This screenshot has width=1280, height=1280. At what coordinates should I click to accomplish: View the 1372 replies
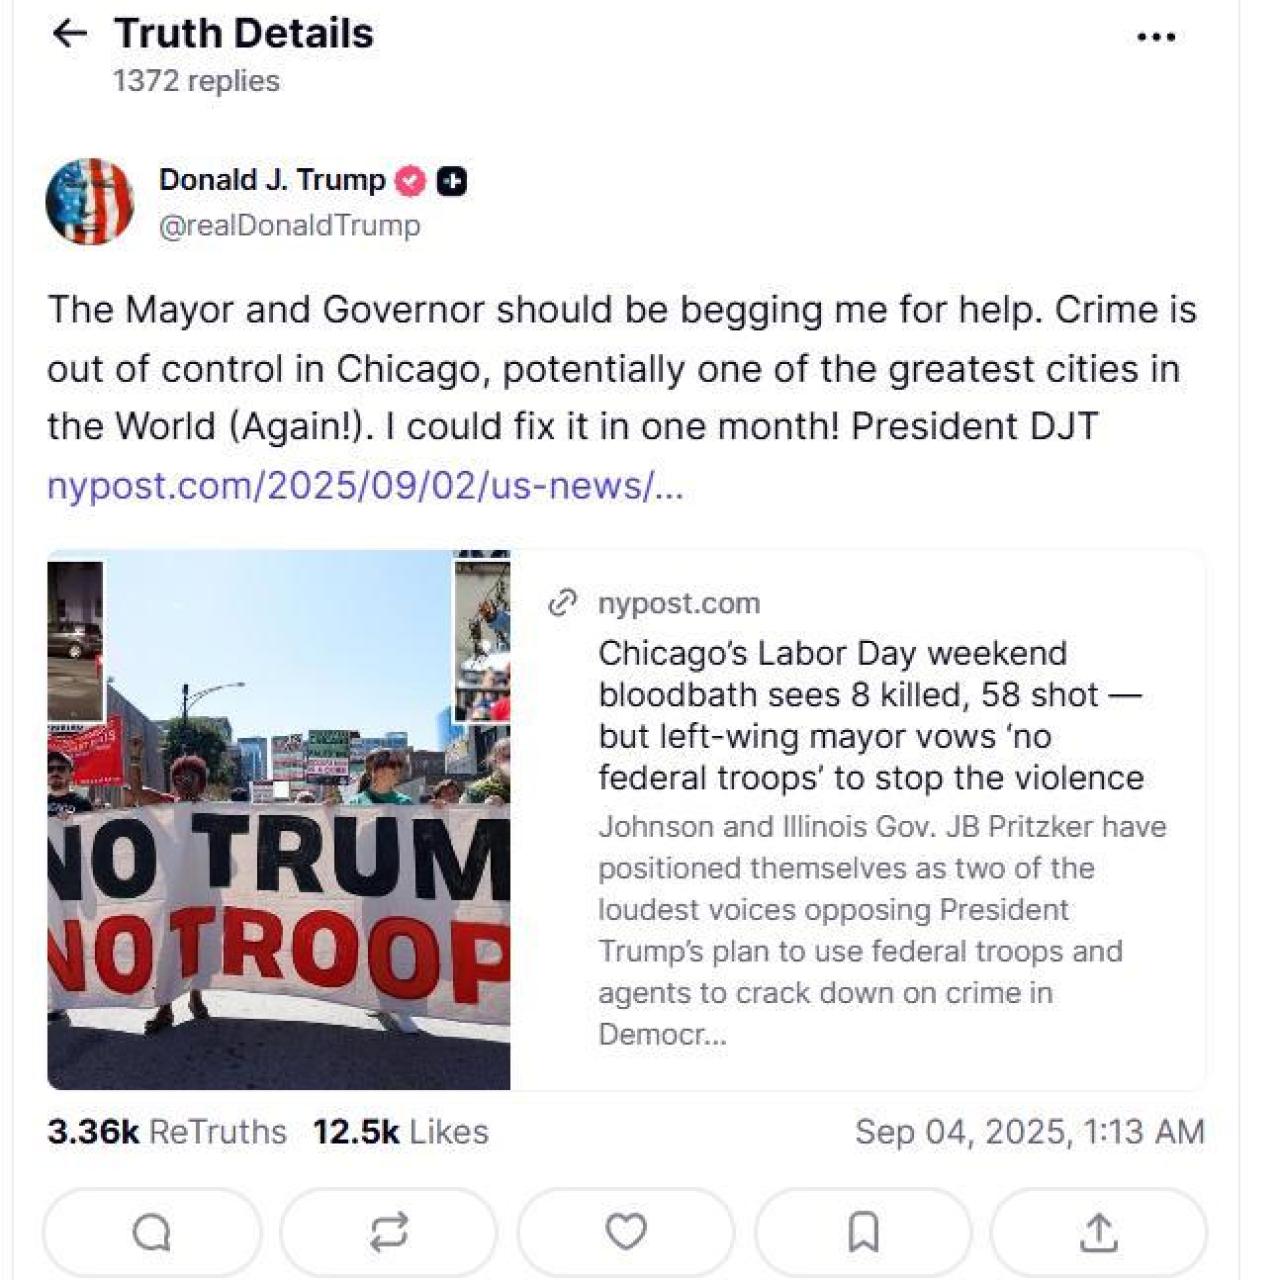[x=196, y=80]
